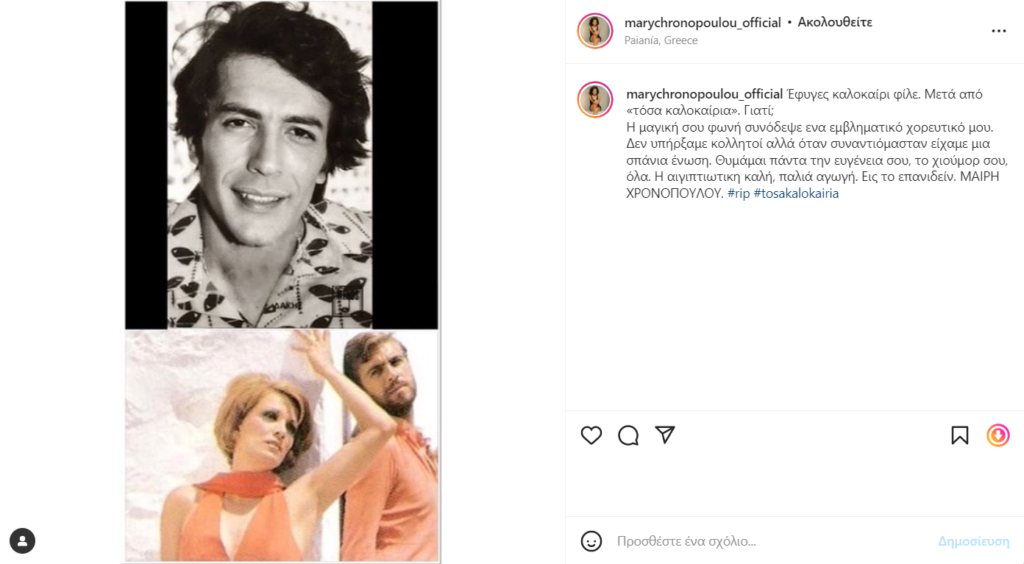Image resolution: width=1024 pixels, height=564 pixels.
Task: Save post using bookmark icon
Action: pyautogui.click(x=959, y=435)
